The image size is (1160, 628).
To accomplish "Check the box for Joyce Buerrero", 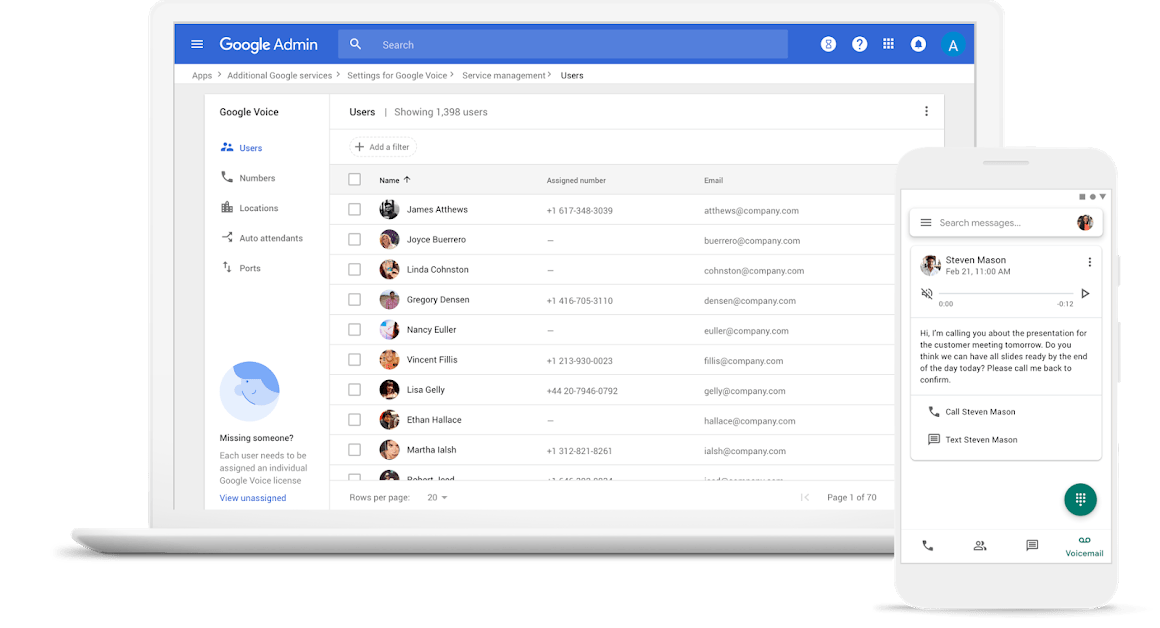I will [354, 240].
